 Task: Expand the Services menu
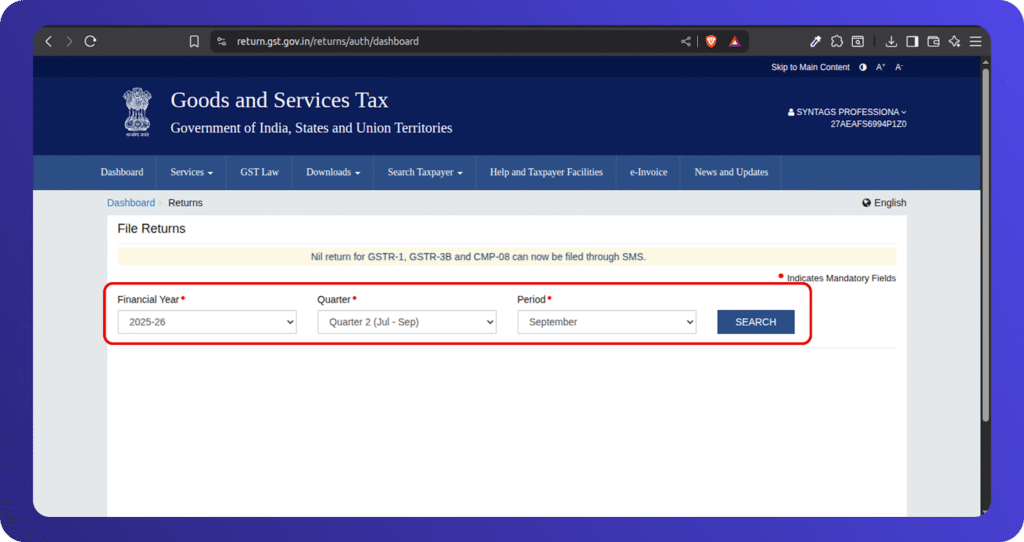[191, 172]
